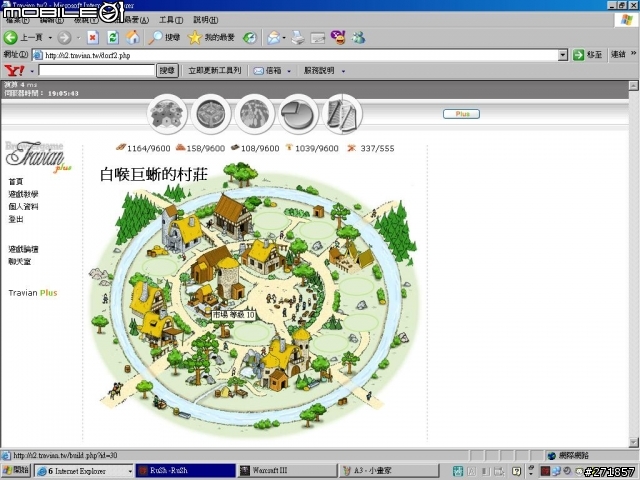Viewport: 640px width, 480px height.
Task: Launch Yahoo Messenger smiley icon
Action: point(338,38)
